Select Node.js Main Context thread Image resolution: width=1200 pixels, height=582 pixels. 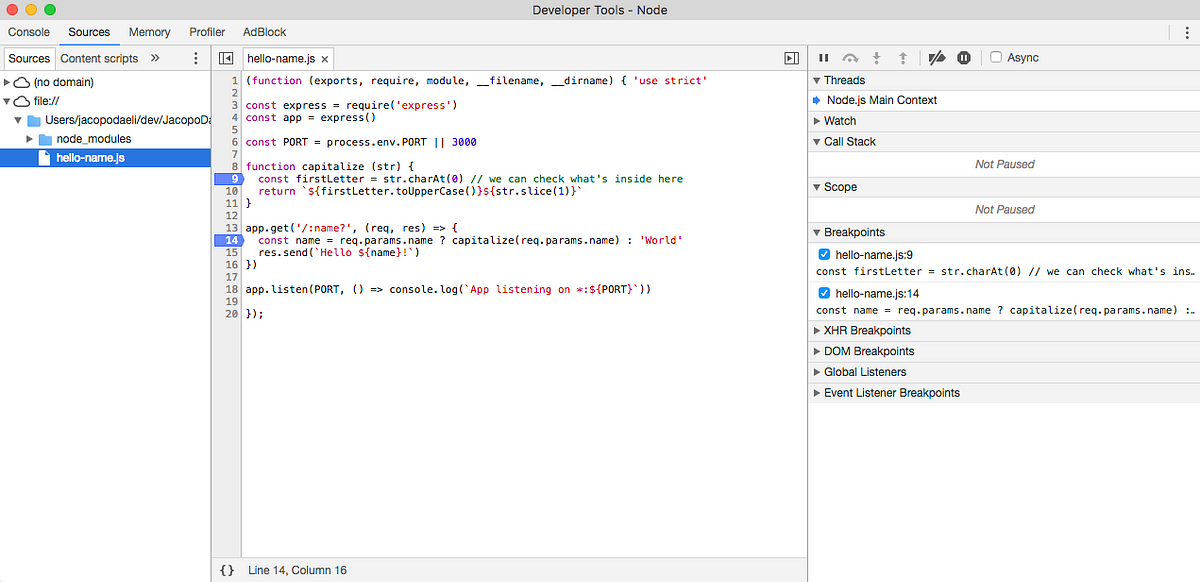tap(882, 100)
